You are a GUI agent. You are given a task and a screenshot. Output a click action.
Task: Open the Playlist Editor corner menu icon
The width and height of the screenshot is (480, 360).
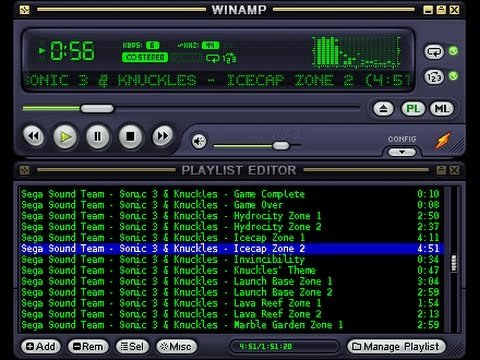(x=25, y=170)
